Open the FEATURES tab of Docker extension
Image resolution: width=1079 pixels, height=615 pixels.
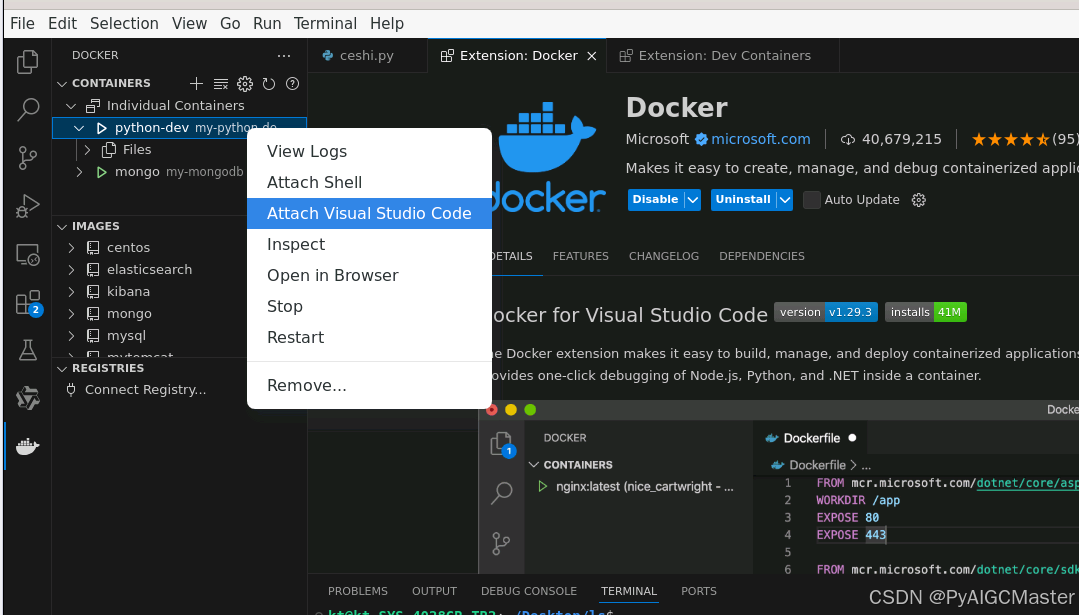(x=580, y=257)
